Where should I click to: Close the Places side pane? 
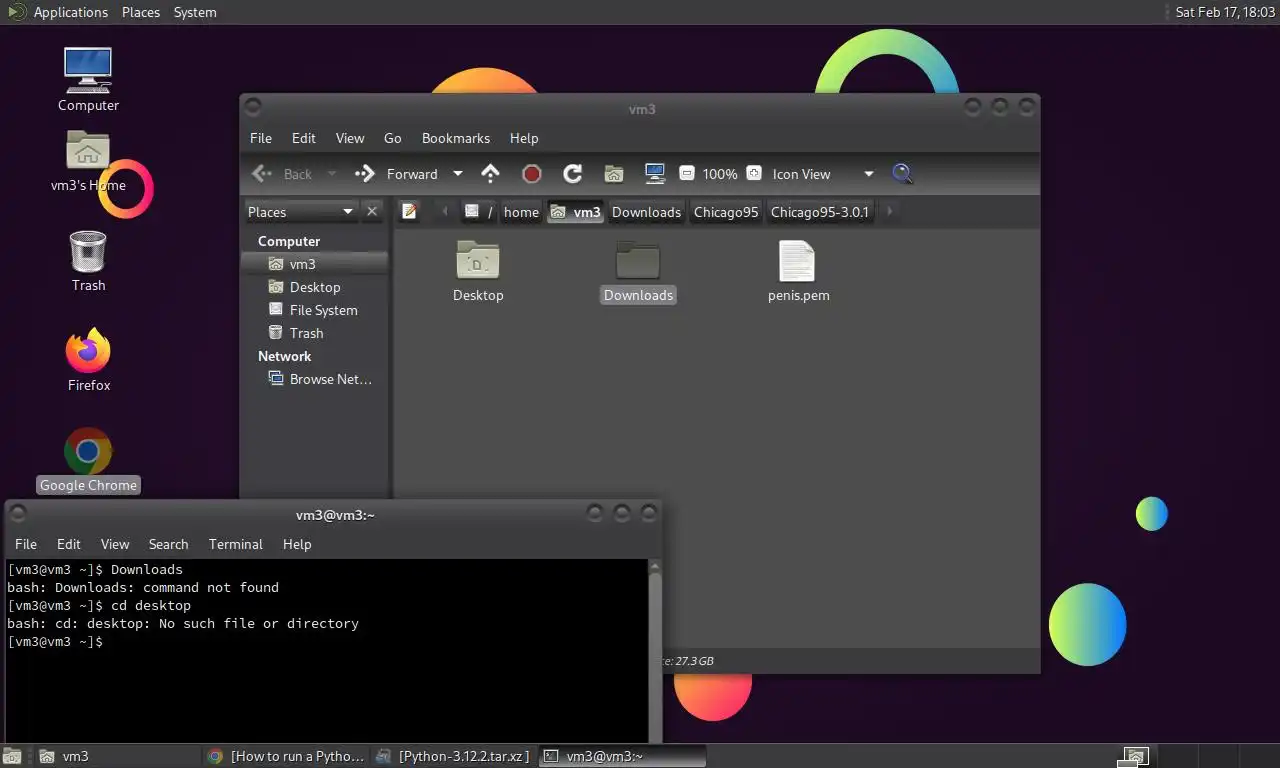coord(372,211)
